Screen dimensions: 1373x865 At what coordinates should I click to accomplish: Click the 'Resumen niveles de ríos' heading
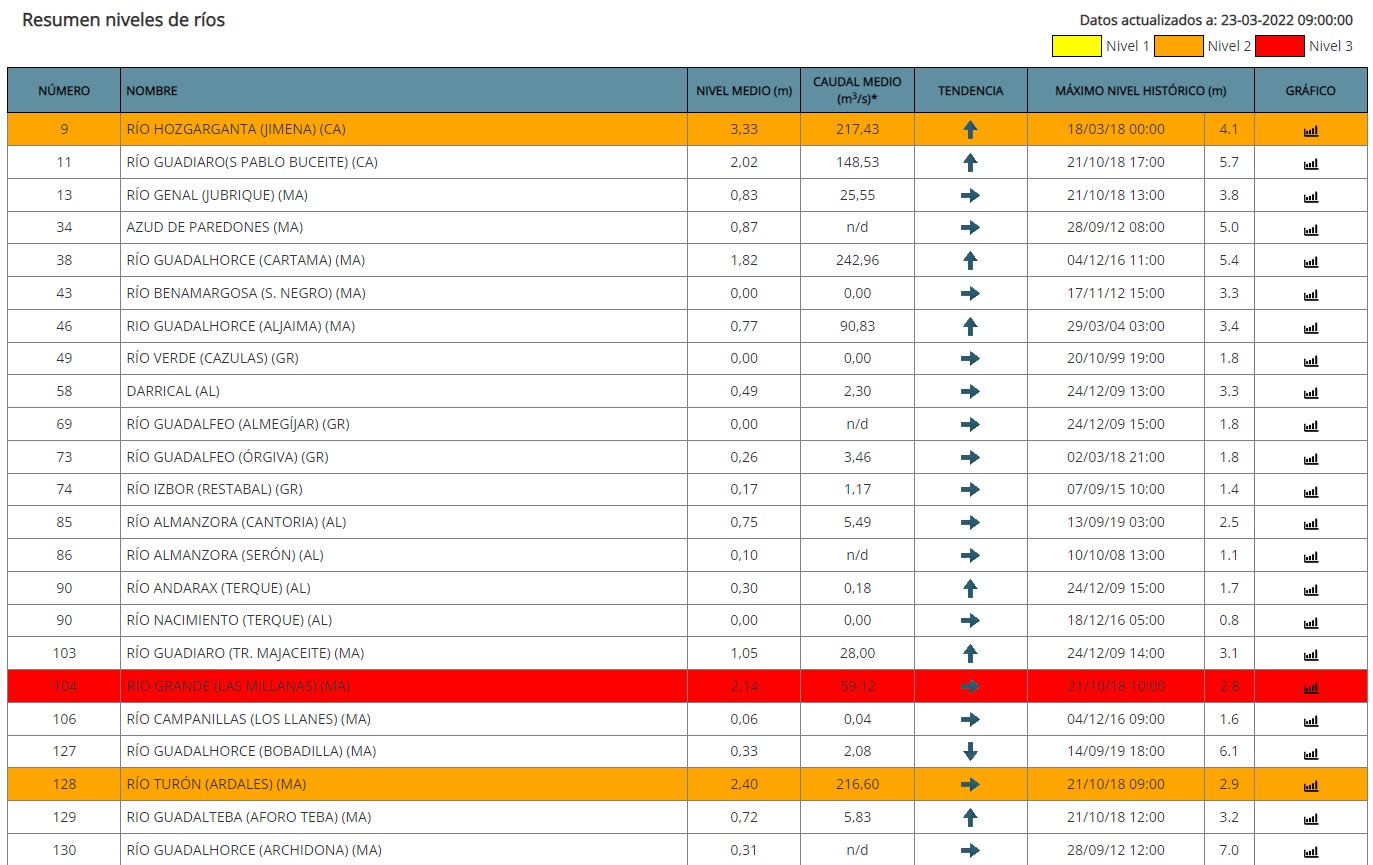tap(123, 20)
